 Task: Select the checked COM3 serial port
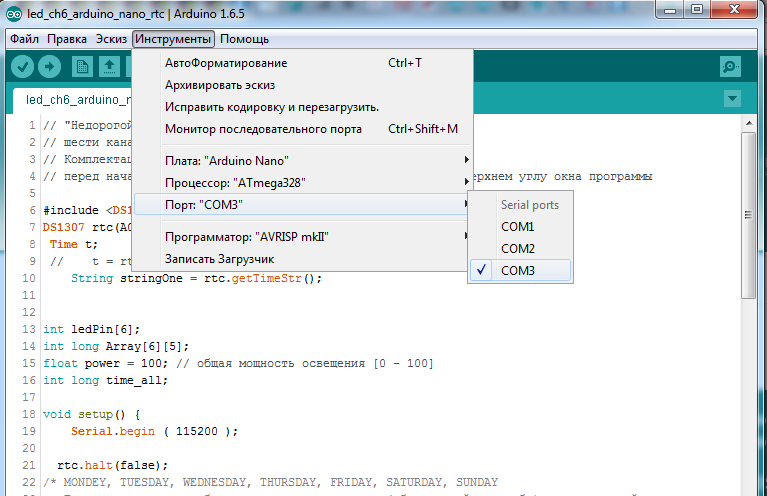(x=518, y=270)
